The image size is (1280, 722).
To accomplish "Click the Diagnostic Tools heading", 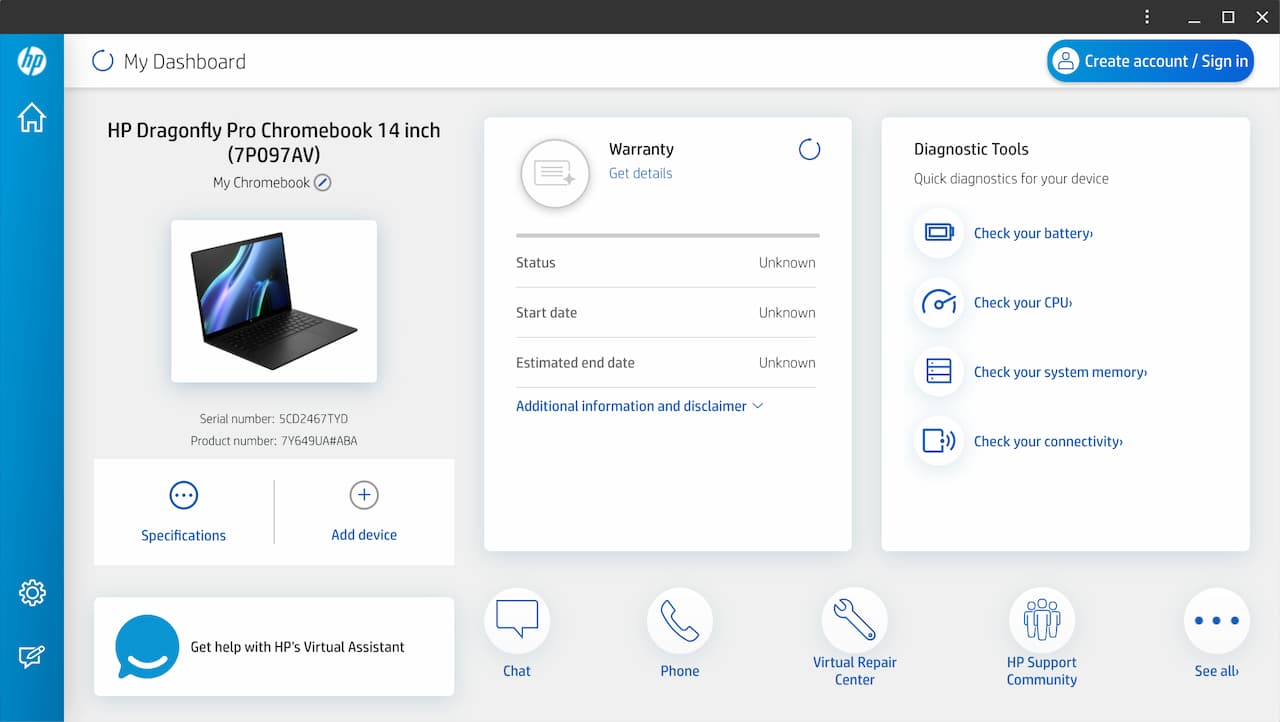I will 971,149.
